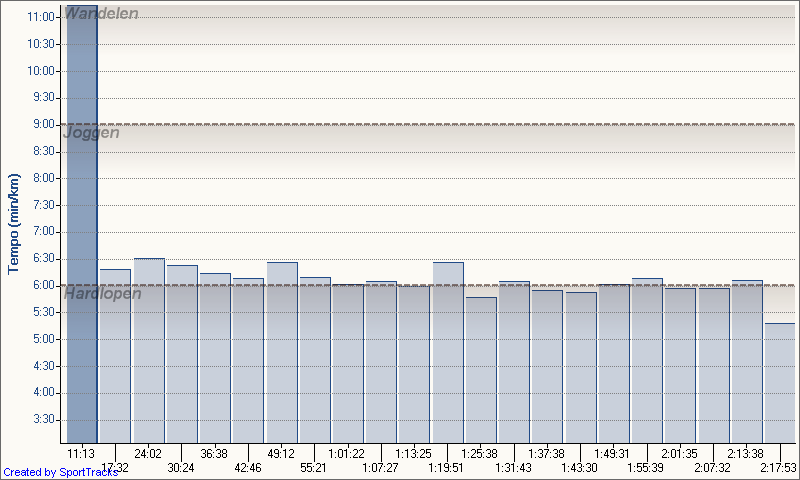800x480 pixels.
Task: Click the 24:02 time label
Action: [x=148, y=453]
